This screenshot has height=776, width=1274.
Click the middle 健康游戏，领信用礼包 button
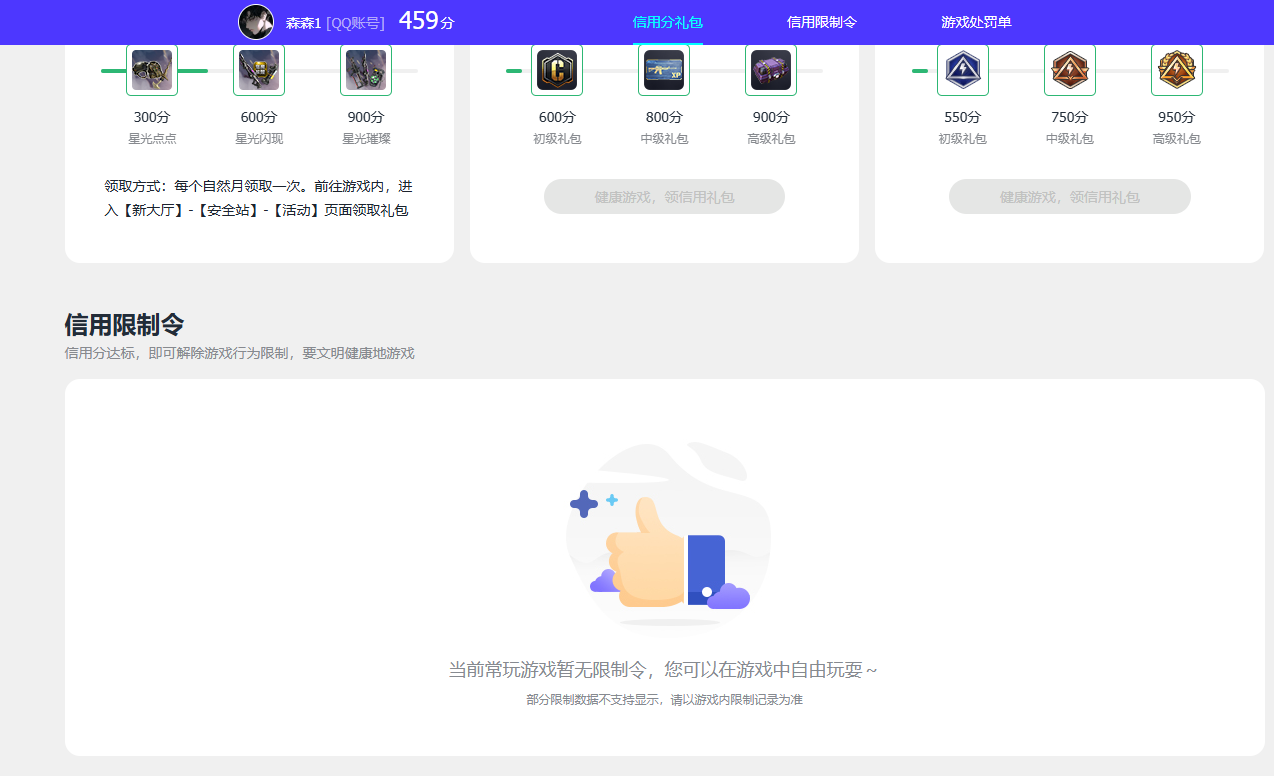click(x=664, y=196)
